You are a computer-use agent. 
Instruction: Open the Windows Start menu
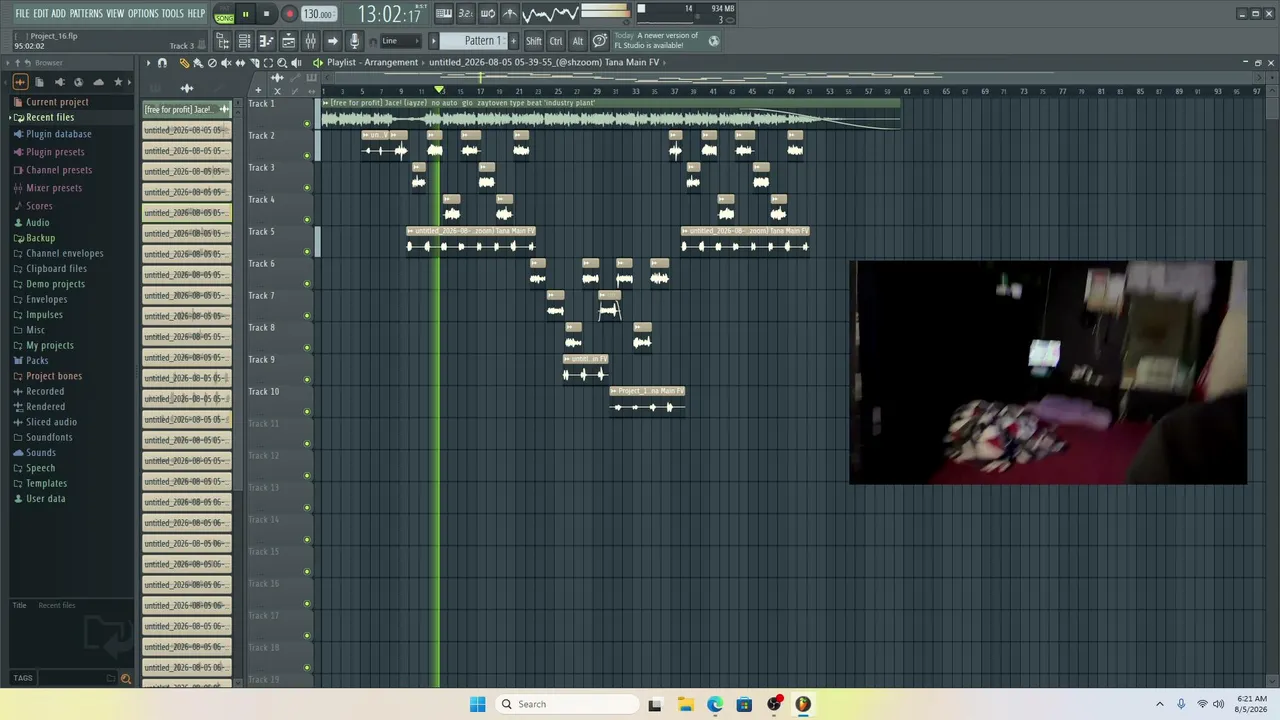click(478, 704)
